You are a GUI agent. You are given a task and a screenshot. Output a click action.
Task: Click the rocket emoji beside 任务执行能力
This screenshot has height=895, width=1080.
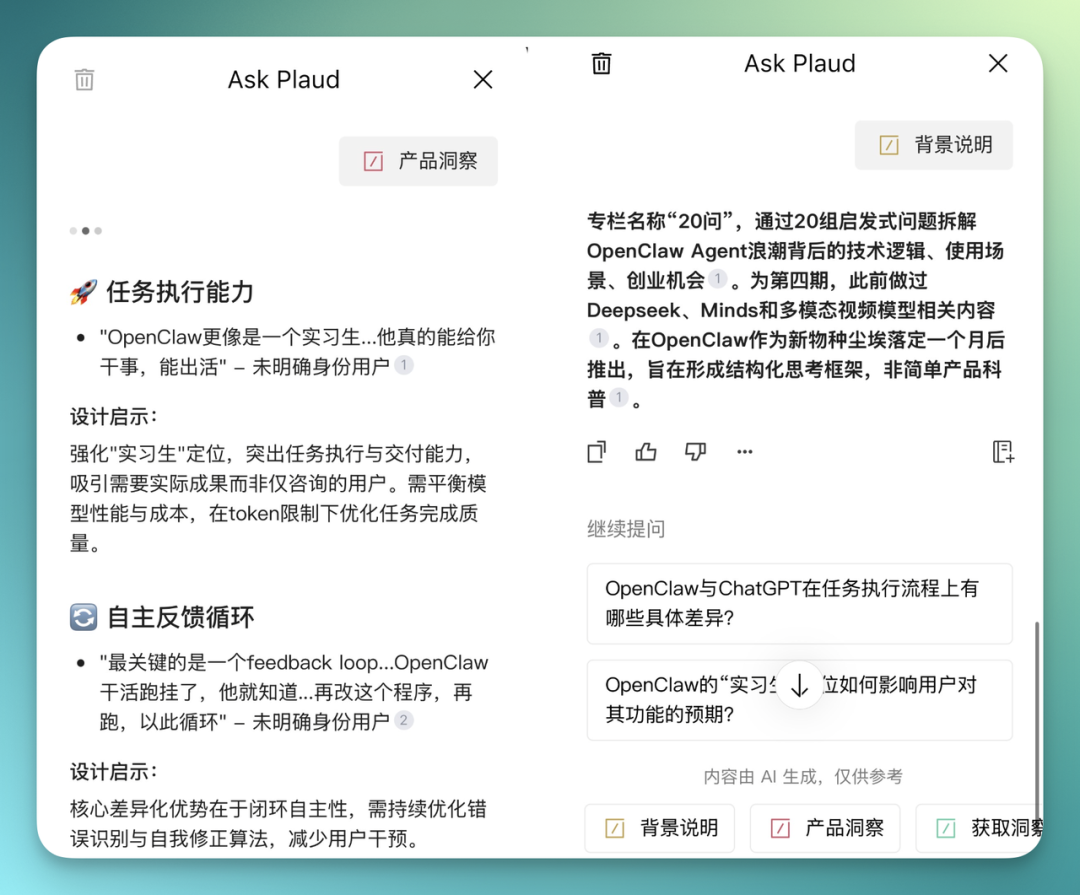point(83,292)
